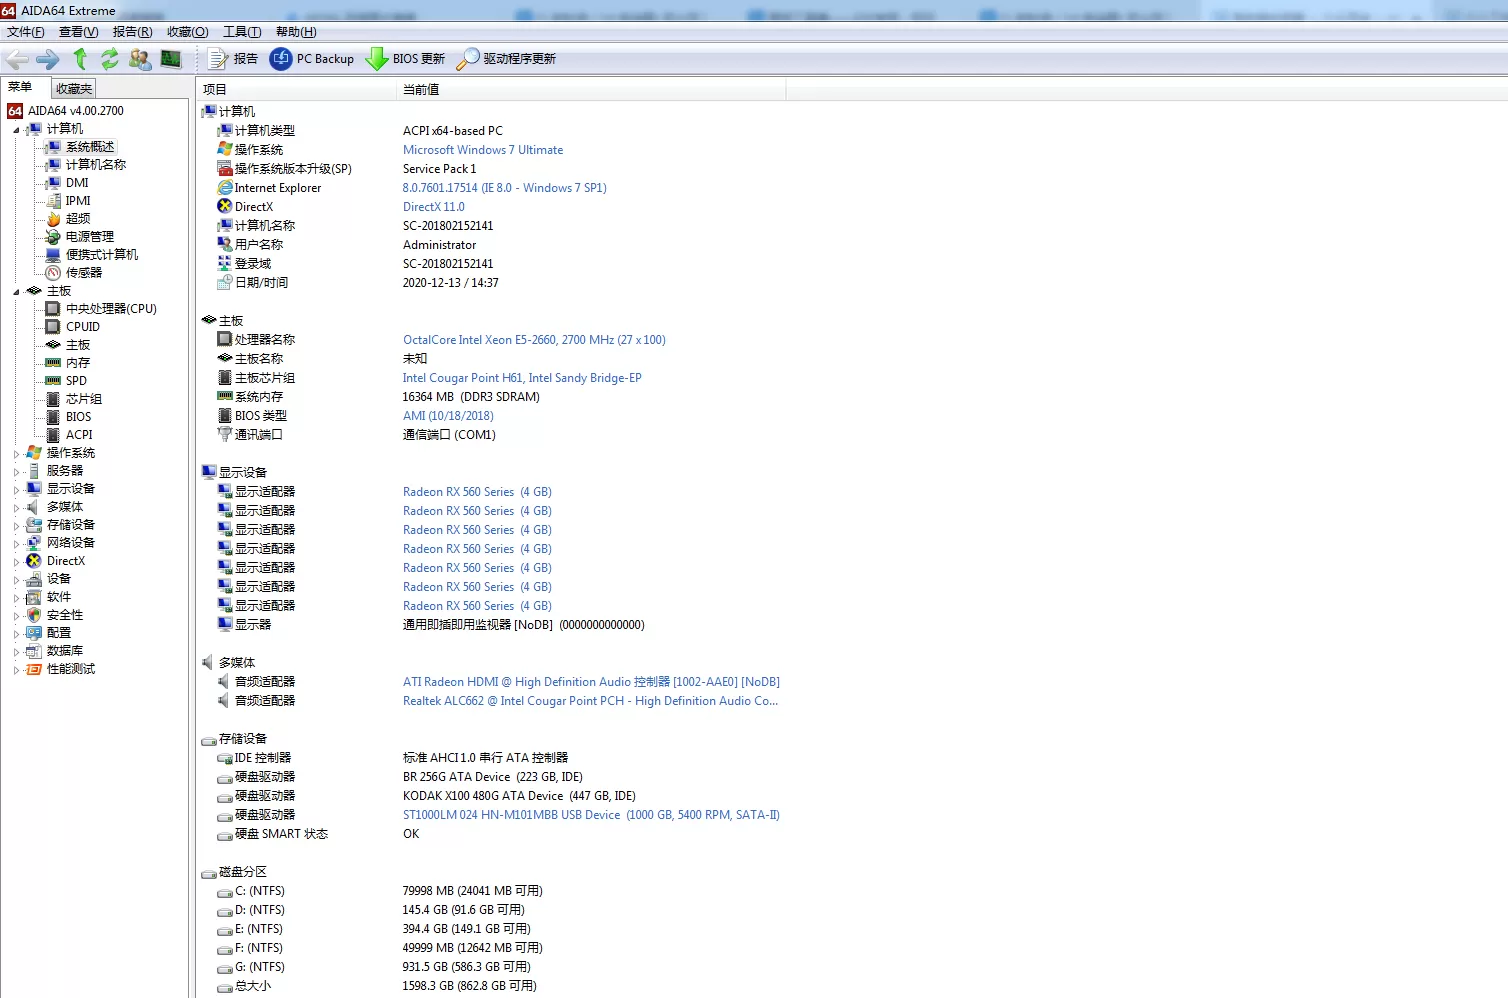The width and height of the screenshot is (1508, 998).
Task: Open the ST1000LM 024 HN-M101MBB drive link
Action: pos(591,815)
